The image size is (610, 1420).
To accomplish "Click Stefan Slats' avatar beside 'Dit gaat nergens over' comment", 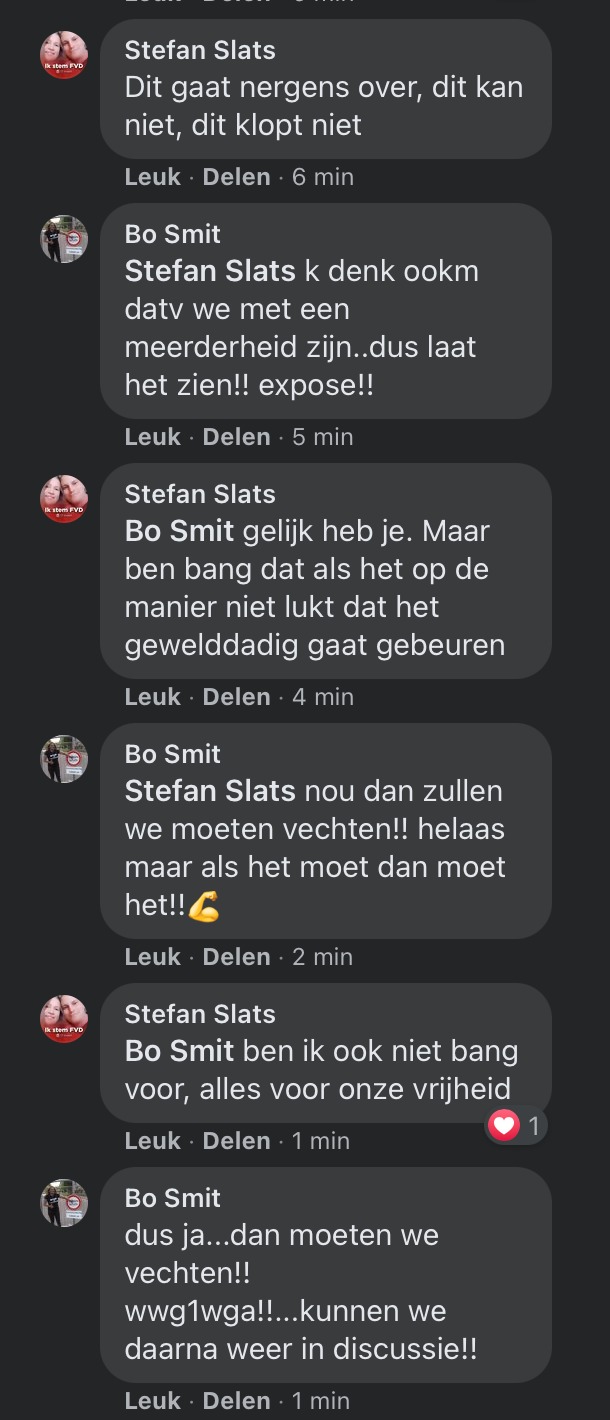I will [x=64, y=55].
